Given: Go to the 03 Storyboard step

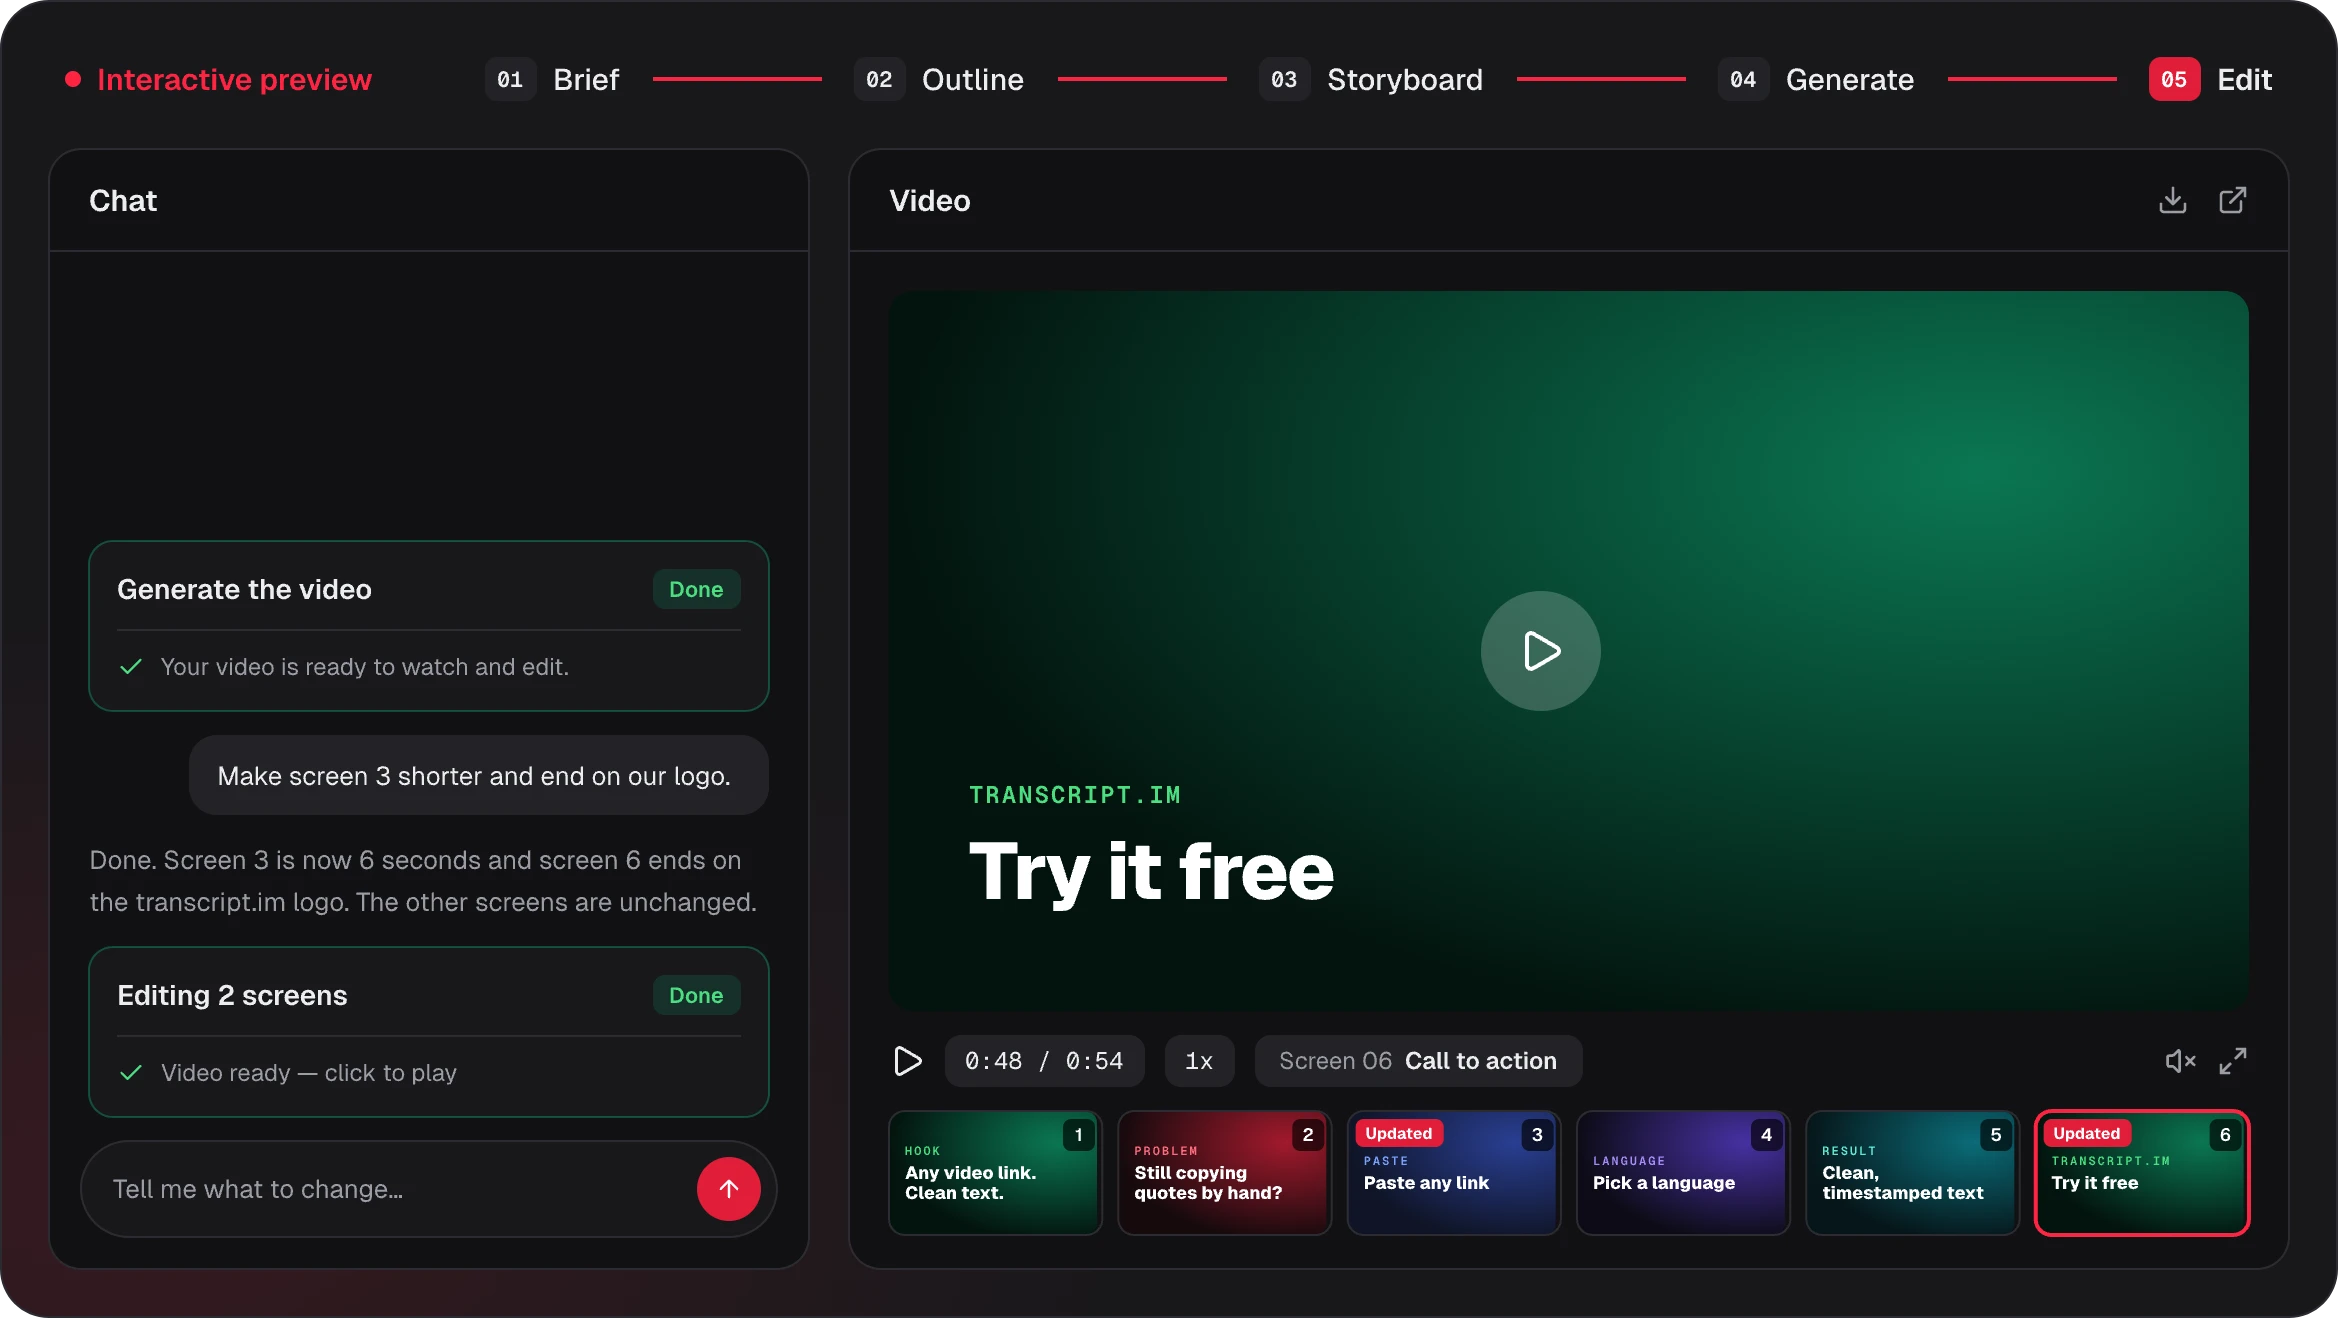Looking at the screenshot, I should pyautogui.click(x=1371, y=79).
